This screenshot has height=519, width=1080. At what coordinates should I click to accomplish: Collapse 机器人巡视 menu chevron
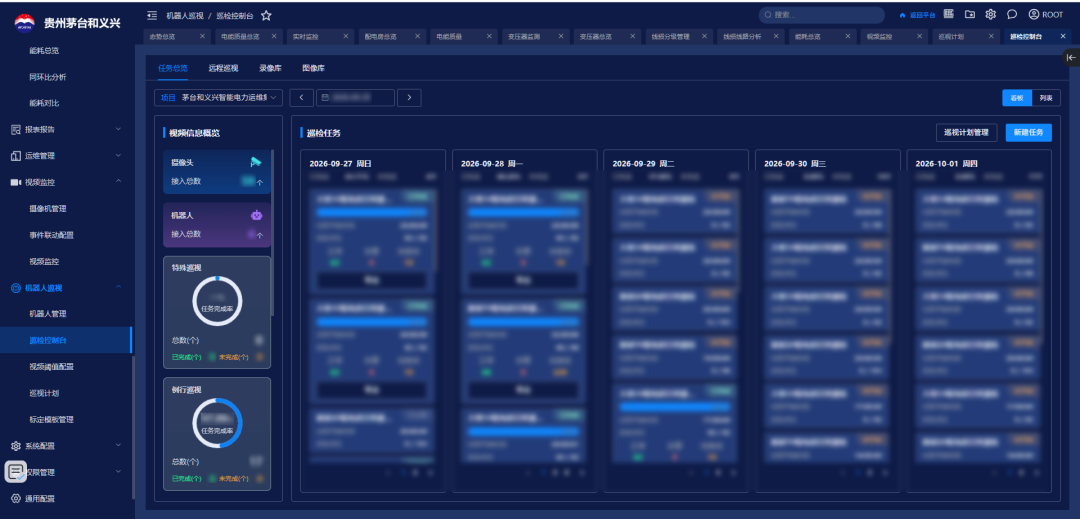click(118, 287)
